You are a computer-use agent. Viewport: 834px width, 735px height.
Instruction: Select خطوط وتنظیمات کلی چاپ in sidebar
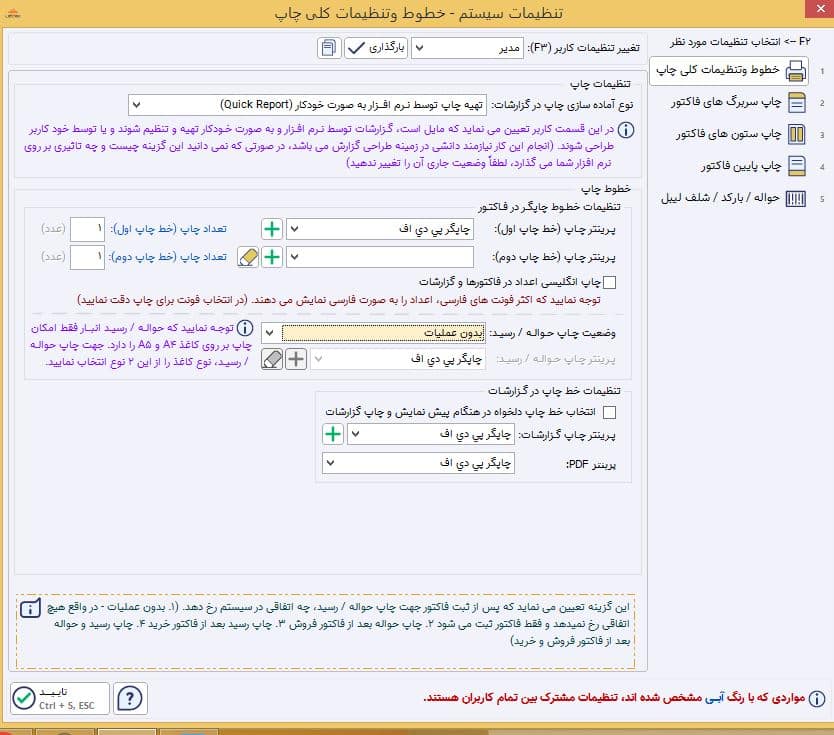coord(729,71)
